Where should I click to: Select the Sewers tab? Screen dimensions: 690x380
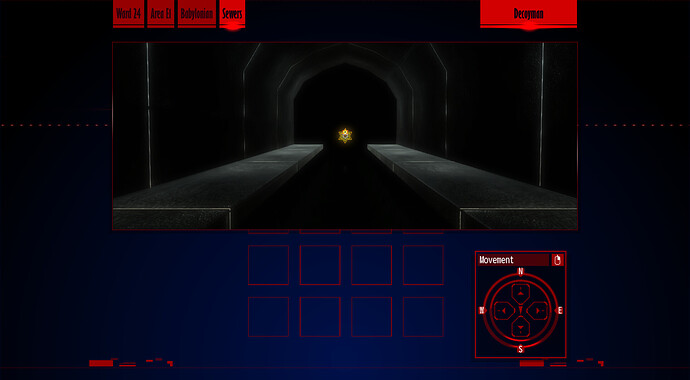pos(232,13)
